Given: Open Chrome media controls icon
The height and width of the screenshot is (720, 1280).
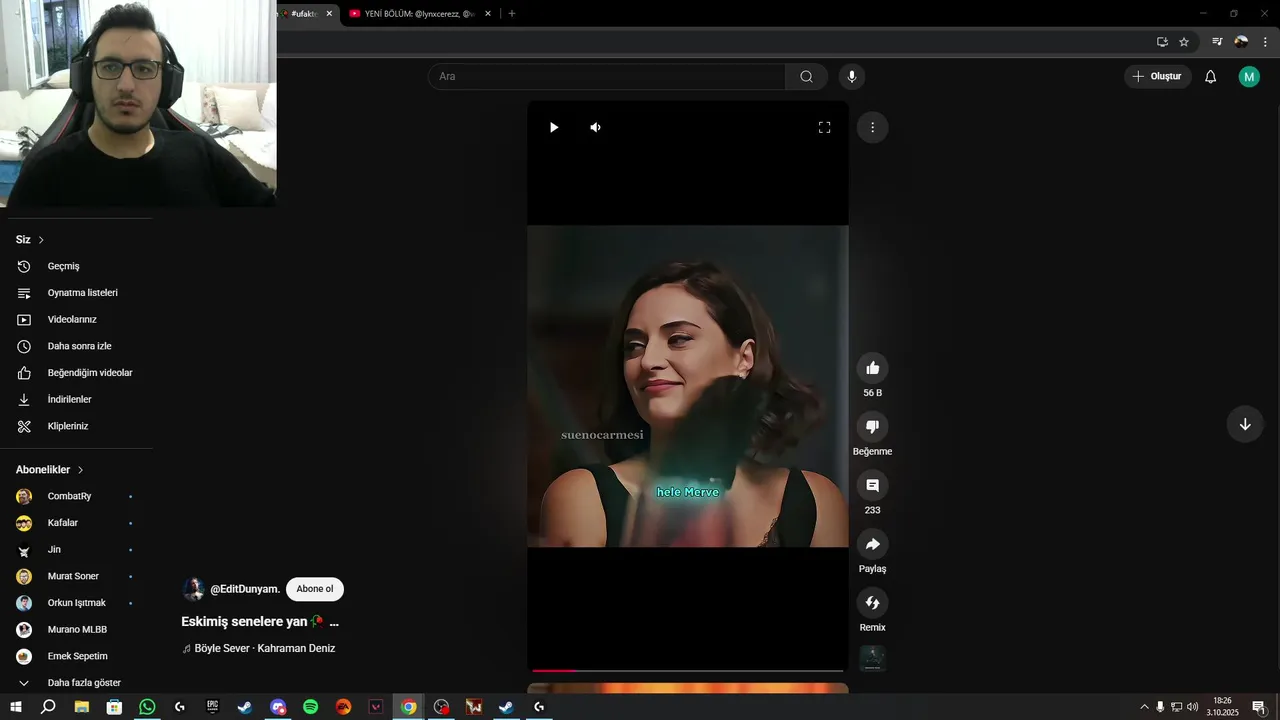Looking at the screenshot, I should 1217,42.
